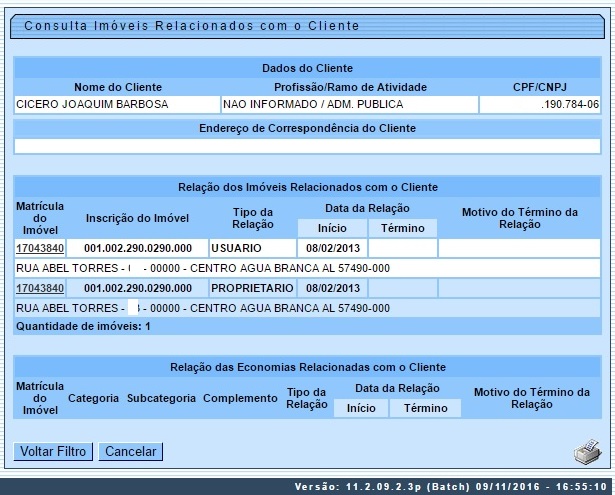The width and height of the screenshot is (615, 495).
Task: Click the address row below PROPRIETARIO entry
Action: 307,308
